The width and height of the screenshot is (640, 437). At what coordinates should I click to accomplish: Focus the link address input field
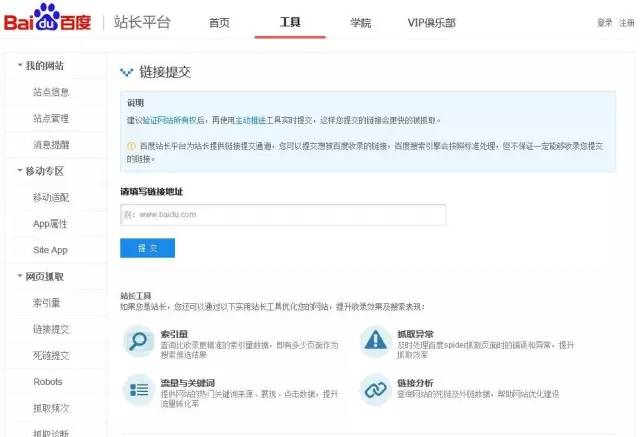coord(283,215)
